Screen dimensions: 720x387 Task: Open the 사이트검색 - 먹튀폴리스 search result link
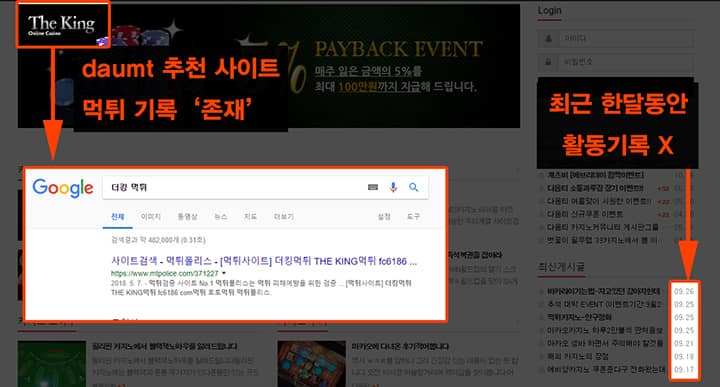click(x=264, y=261)
